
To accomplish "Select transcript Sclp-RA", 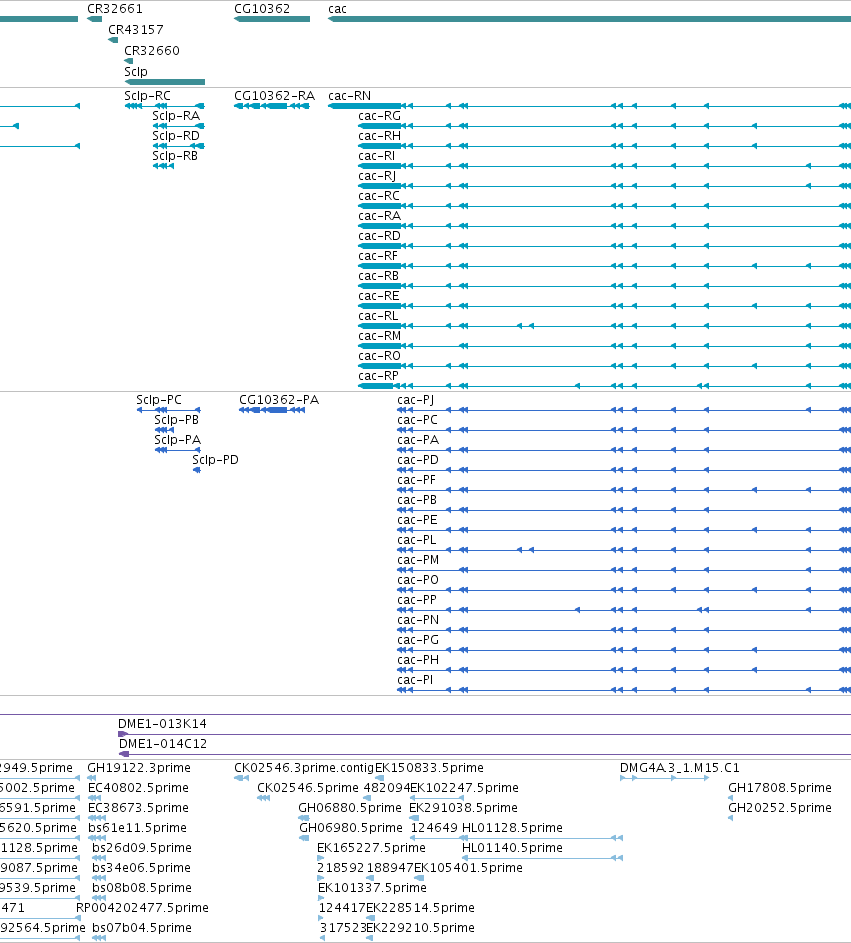I will pos(179,126).
